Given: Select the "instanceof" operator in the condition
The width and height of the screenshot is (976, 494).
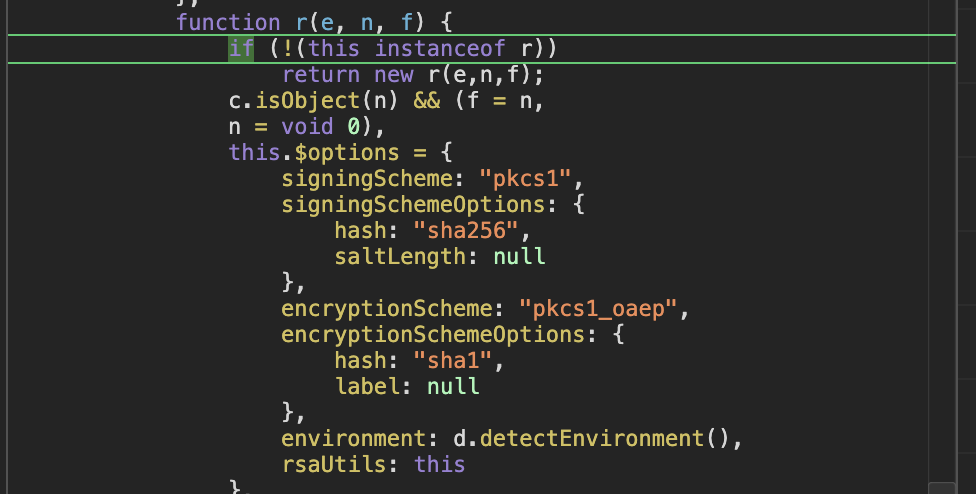Looking at the screenshot, I should (x=440, y=49).
